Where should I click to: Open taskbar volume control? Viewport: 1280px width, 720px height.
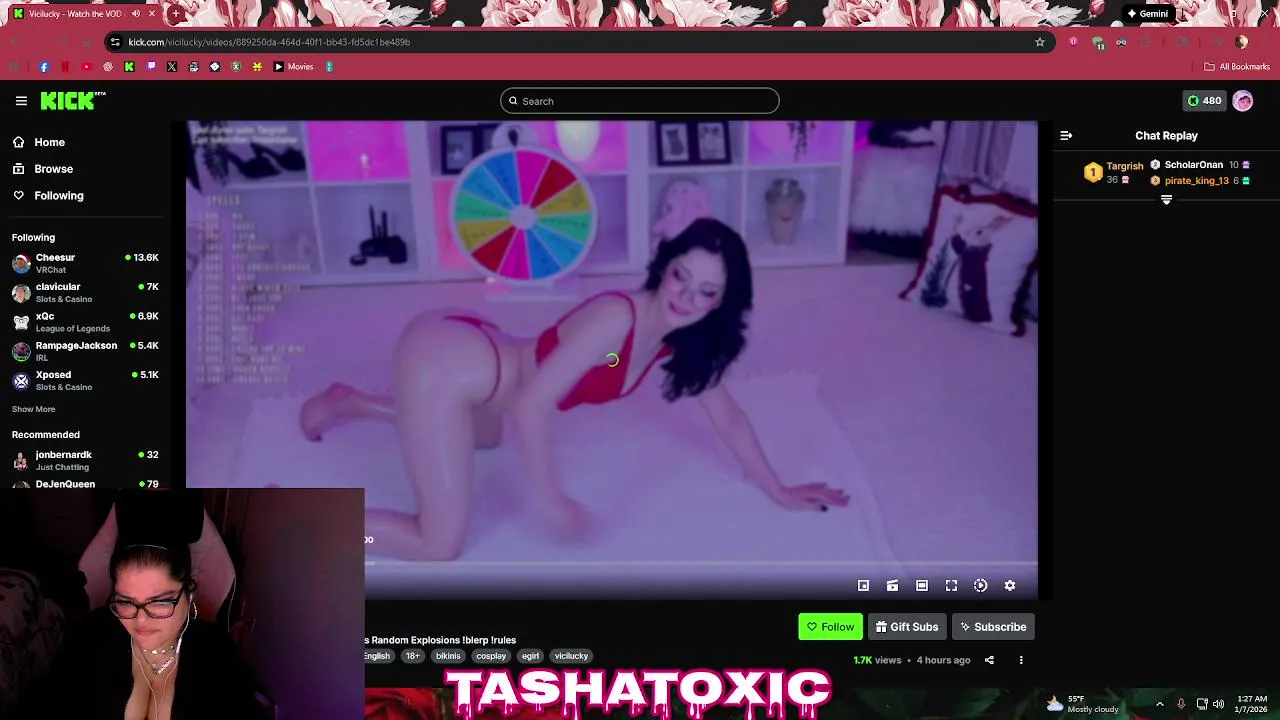(1218, 704)
